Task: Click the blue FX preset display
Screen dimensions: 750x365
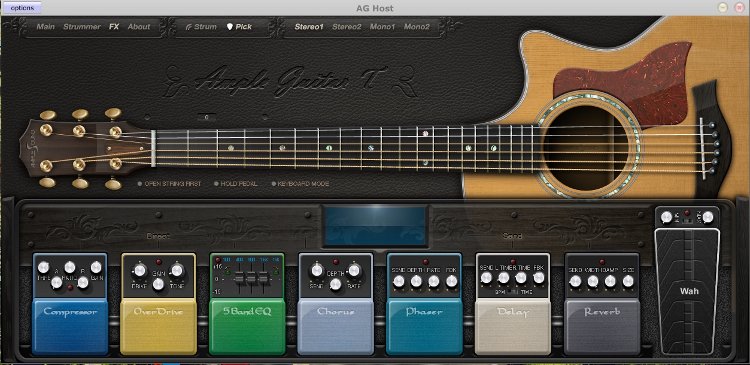Action: (x=375, y=226)
